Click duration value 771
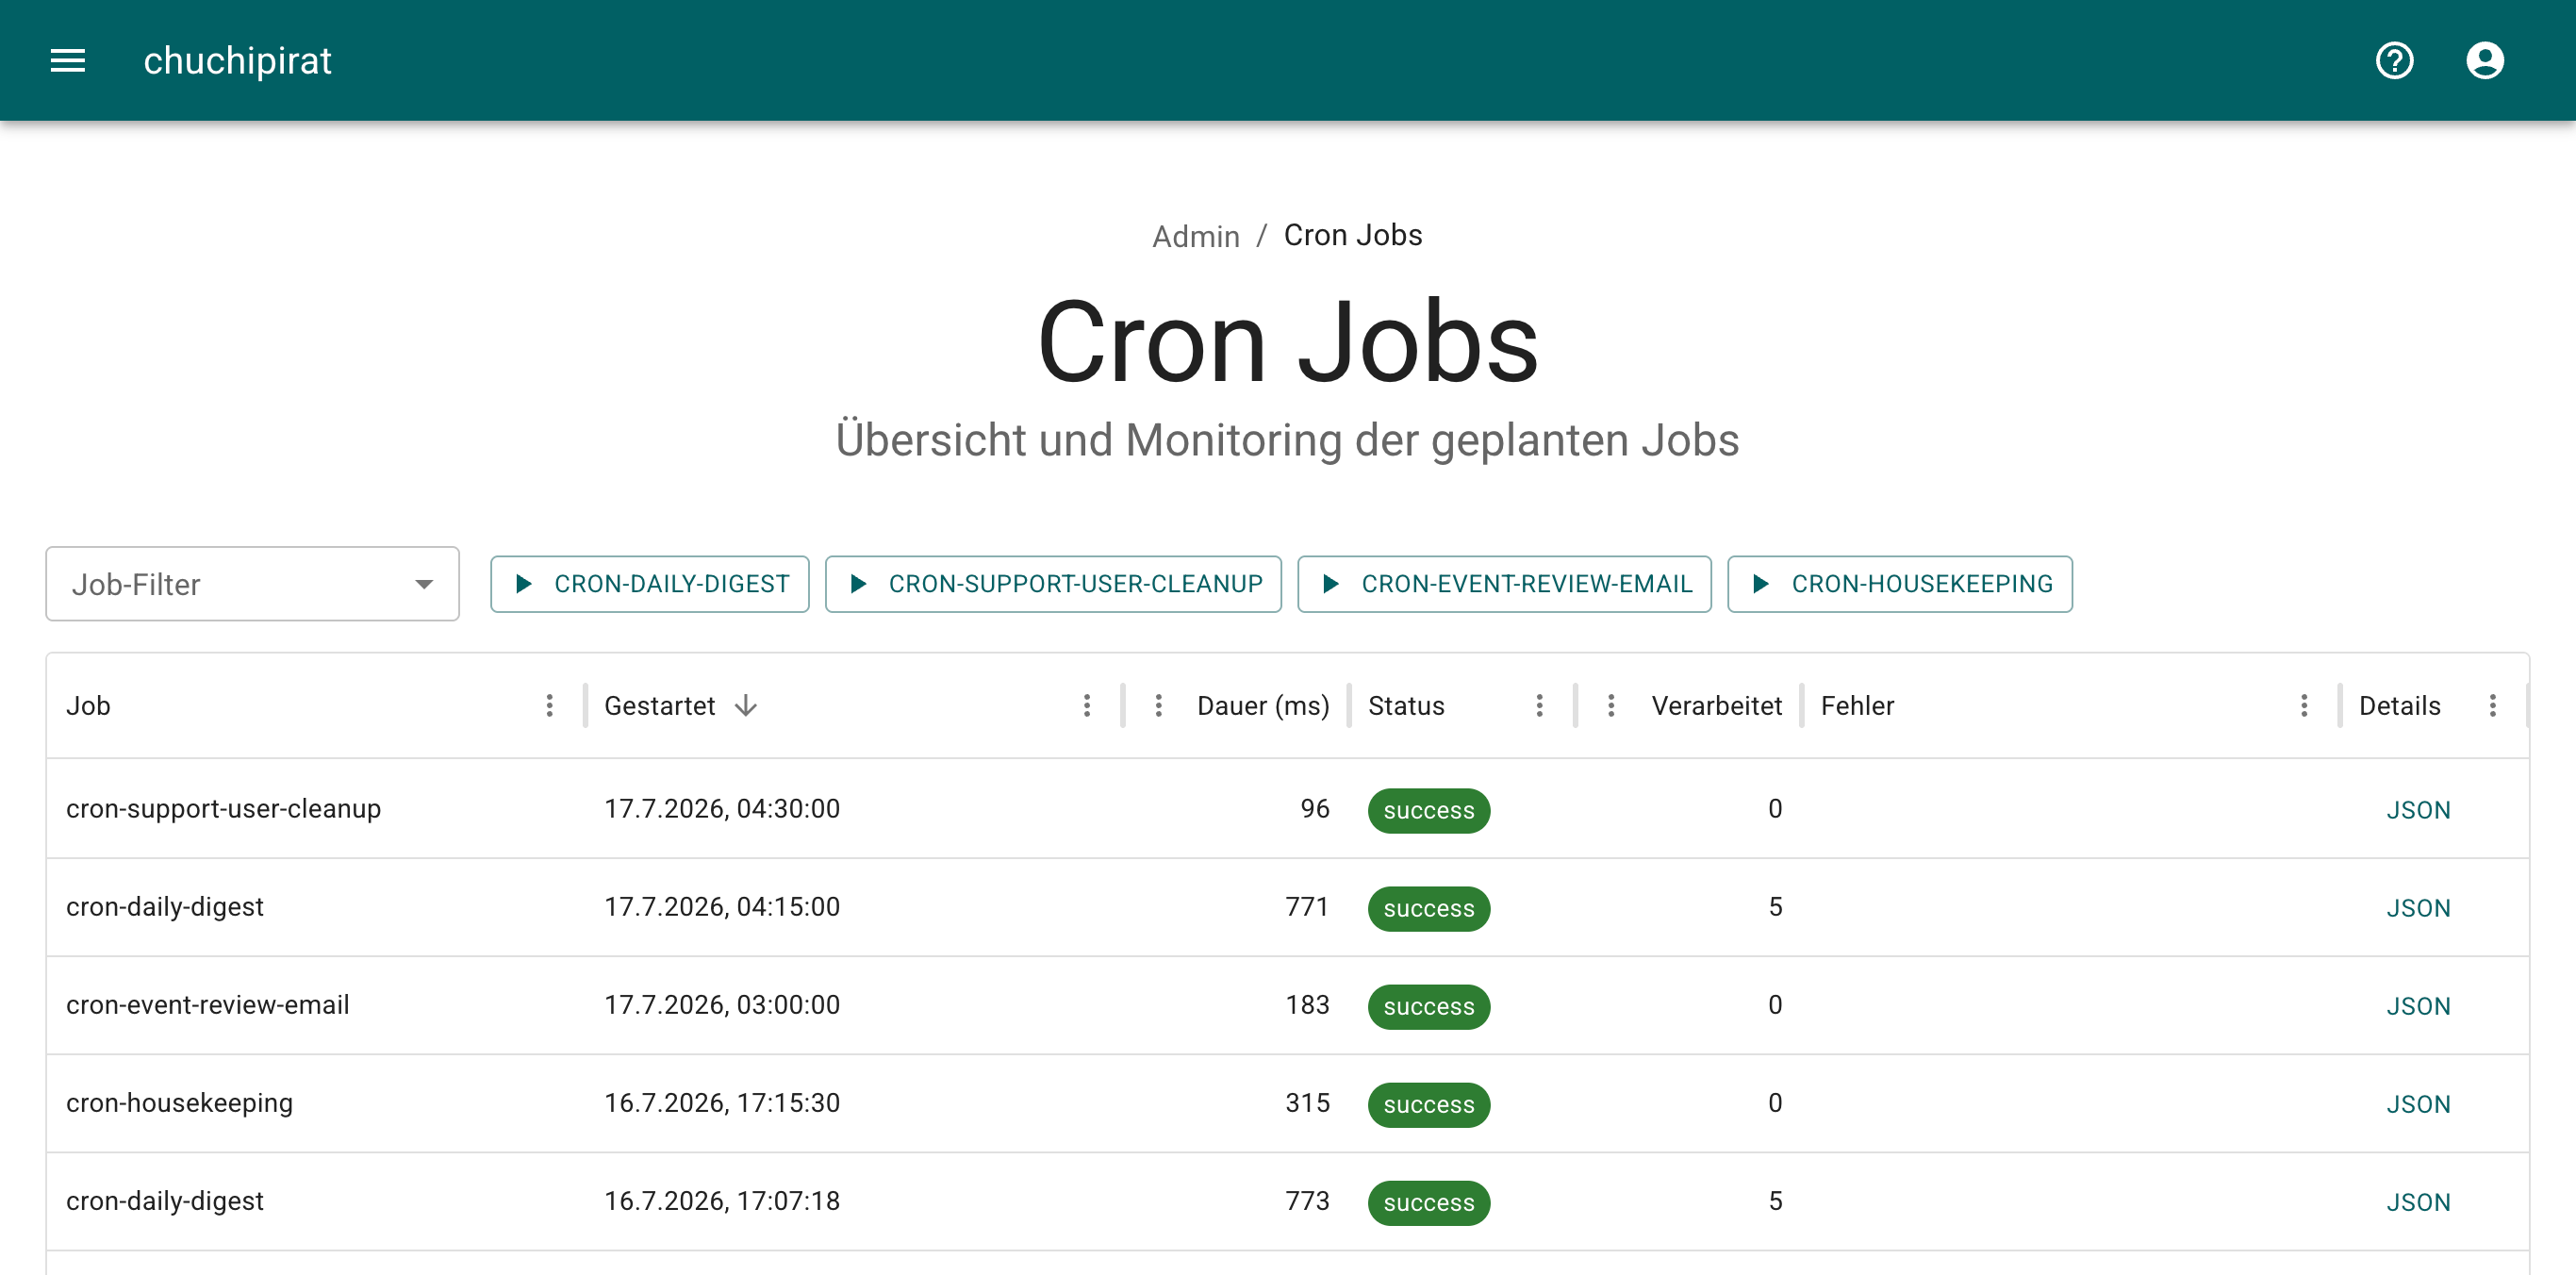 [1307, 906]
